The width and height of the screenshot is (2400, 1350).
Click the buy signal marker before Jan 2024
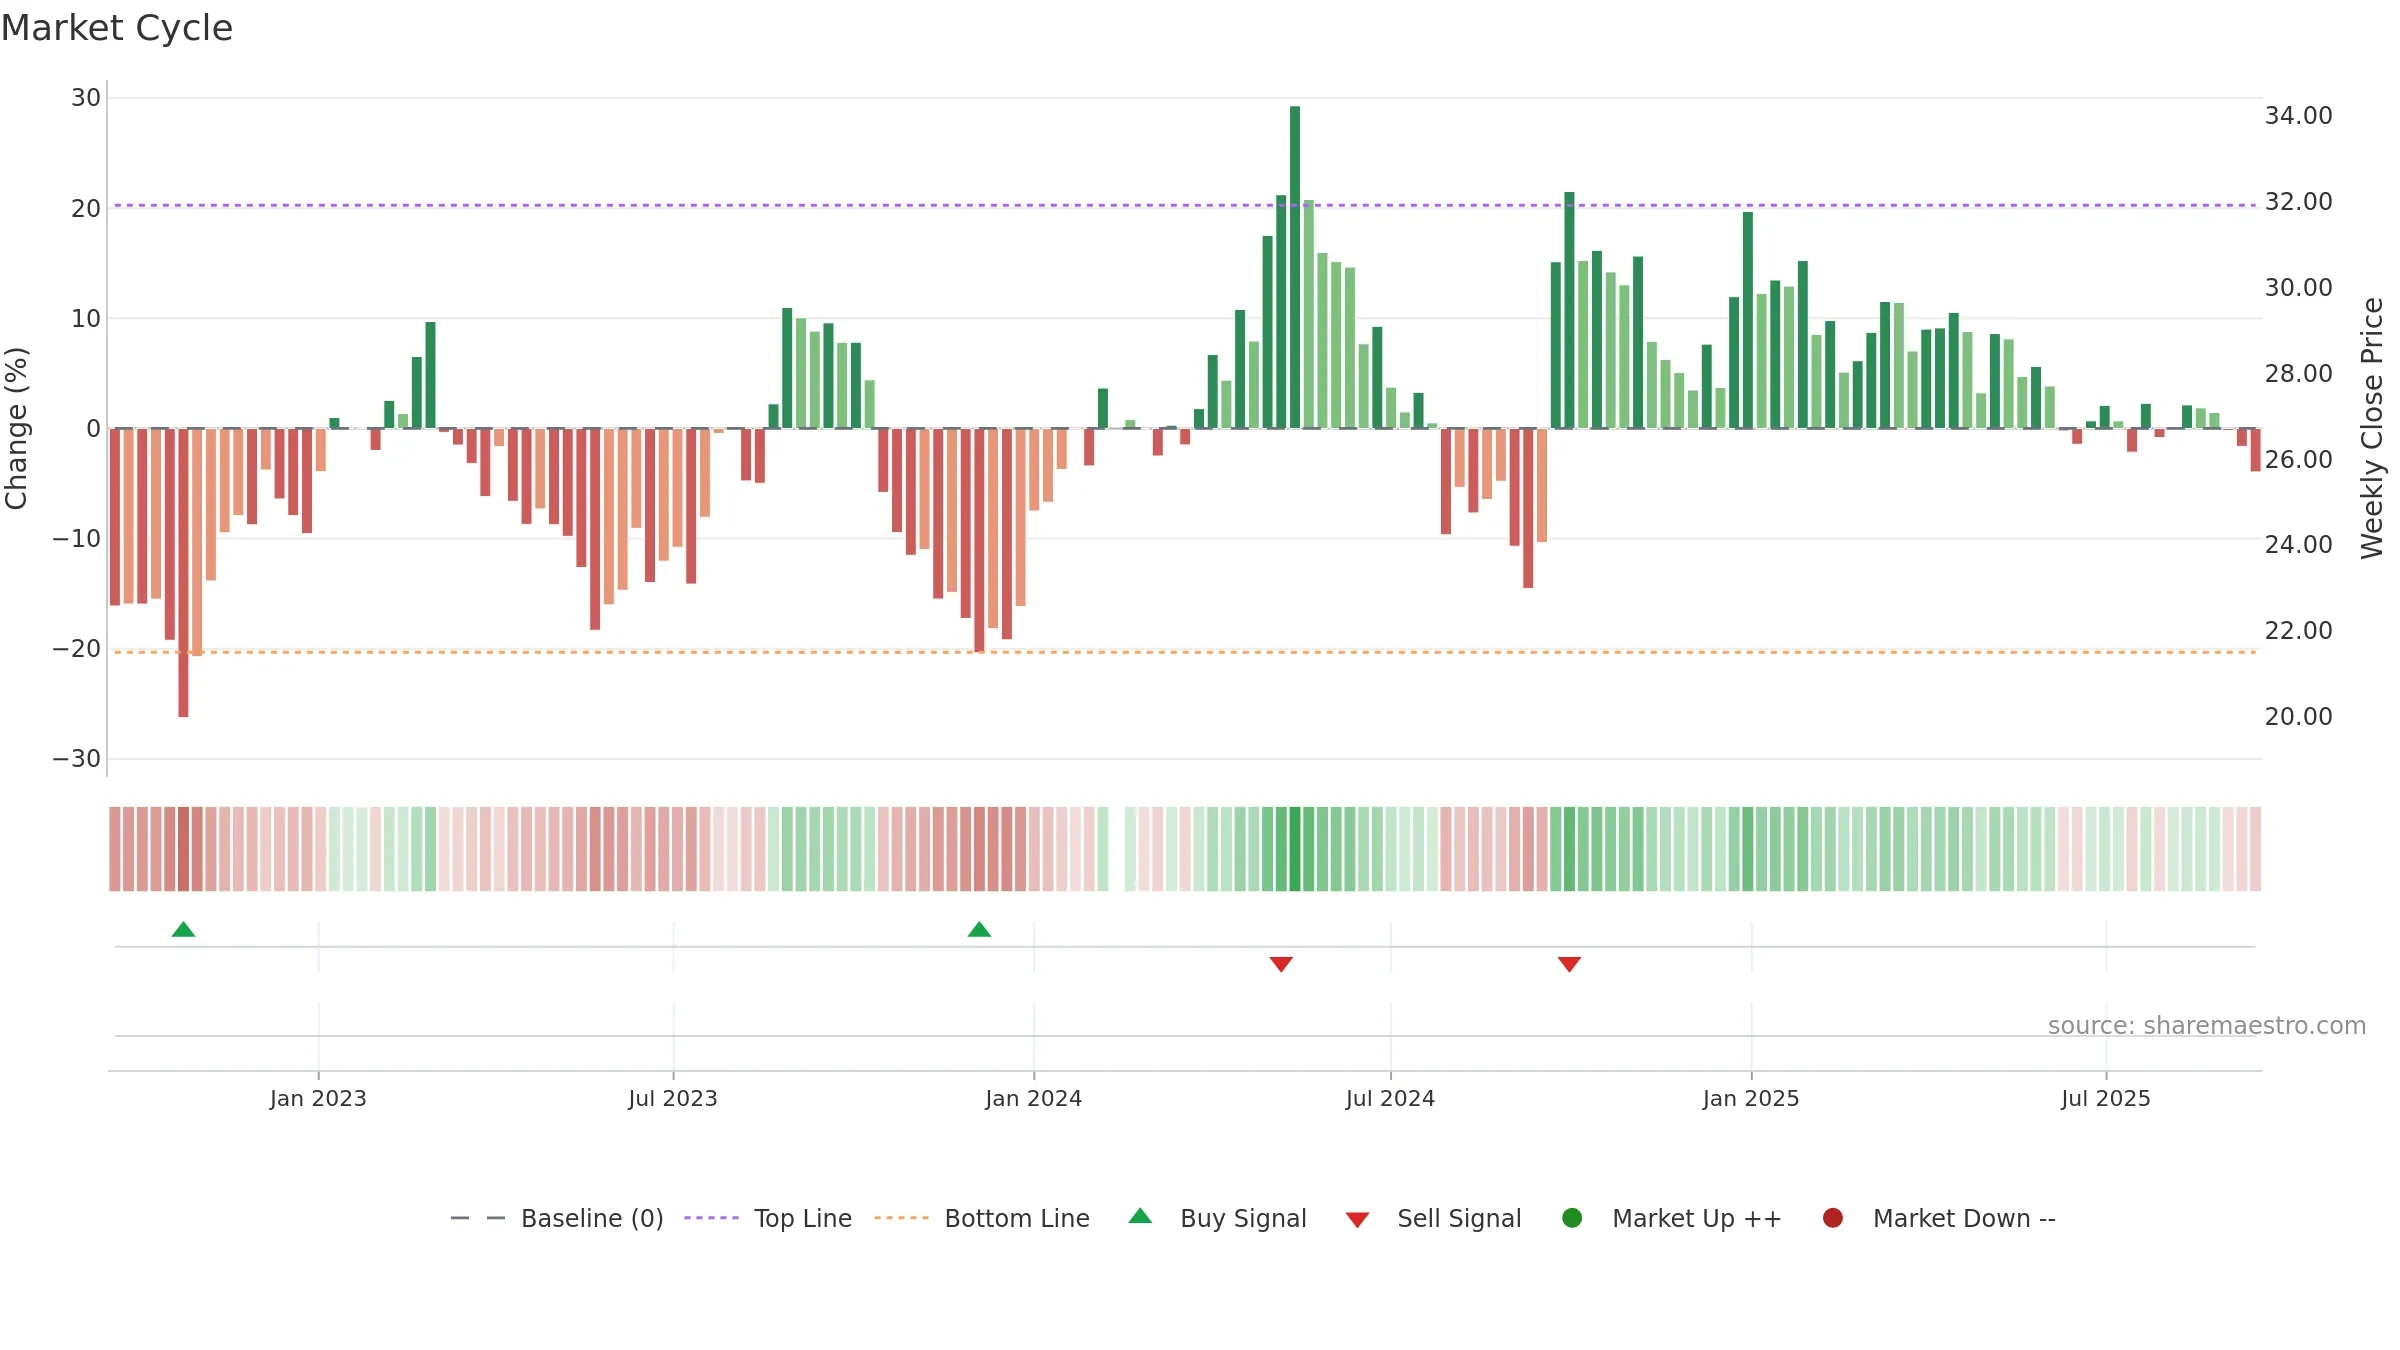pyautogui.click(x=979, y=929)
